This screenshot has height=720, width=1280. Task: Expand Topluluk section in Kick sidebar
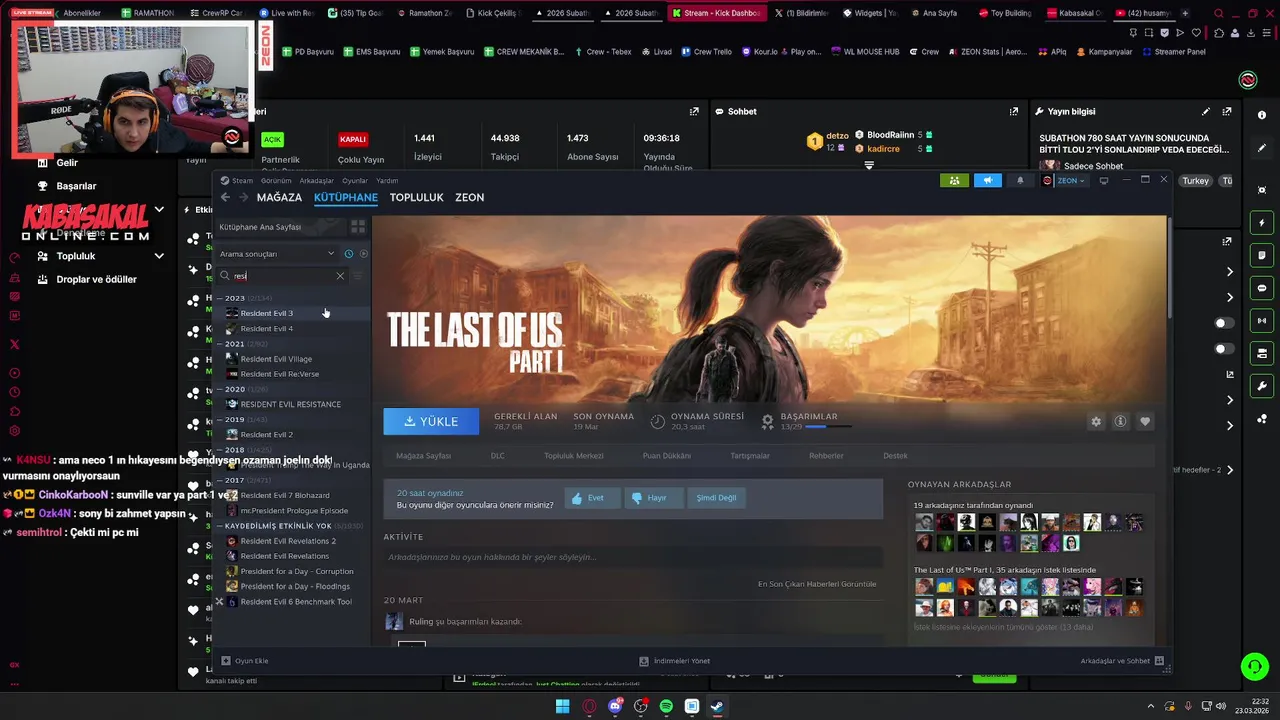coord(158,256)
